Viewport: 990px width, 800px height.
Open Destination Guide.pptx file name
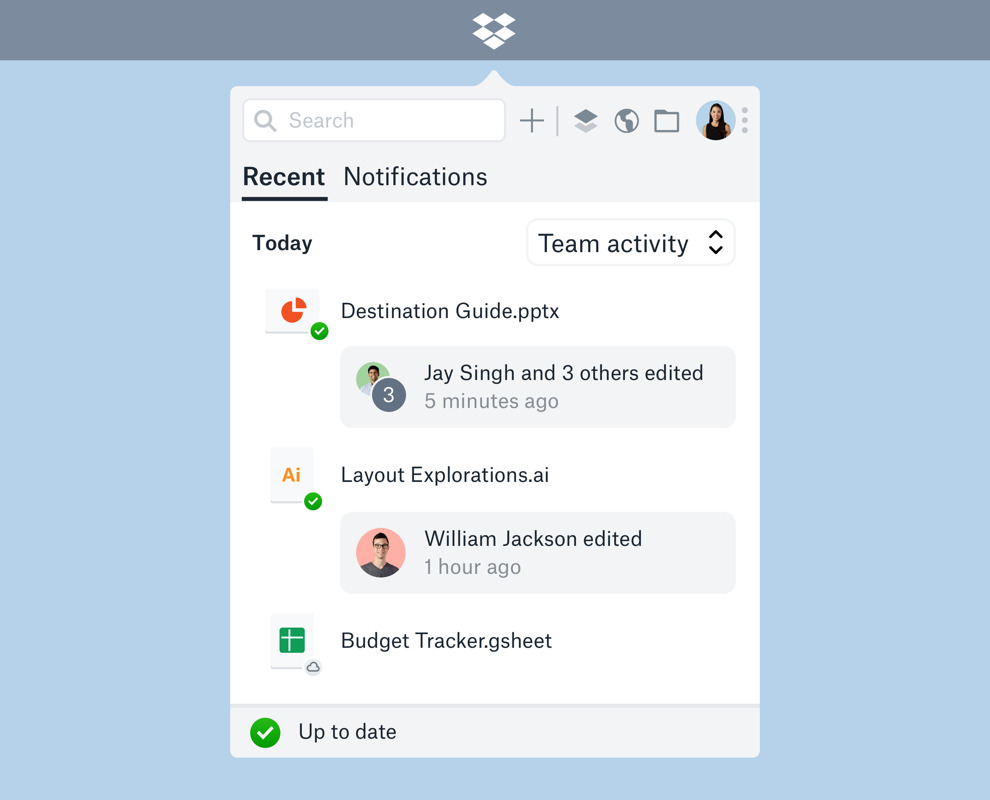point(450,311)
